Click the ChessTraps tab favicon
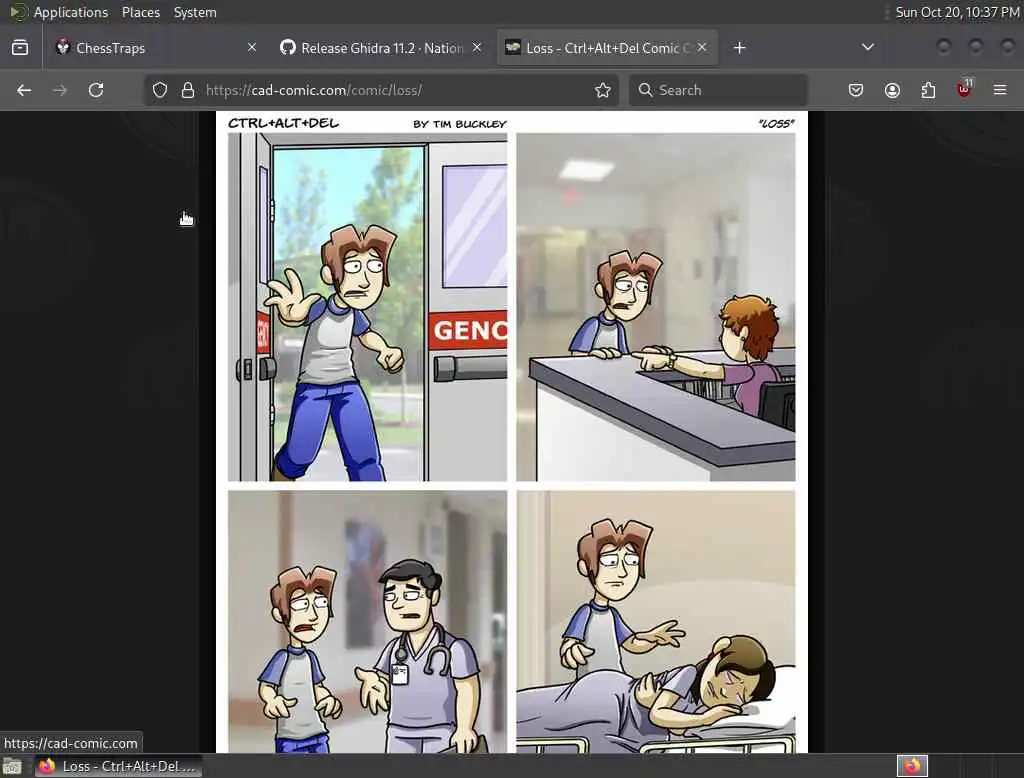 [x=63, y=48]
